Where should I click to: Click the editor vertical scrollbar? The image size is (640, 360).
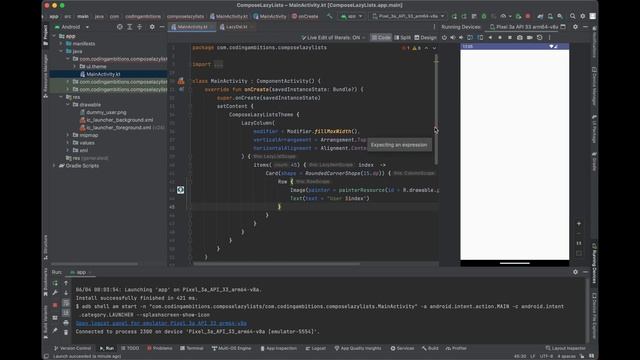[x=436, y=110]
